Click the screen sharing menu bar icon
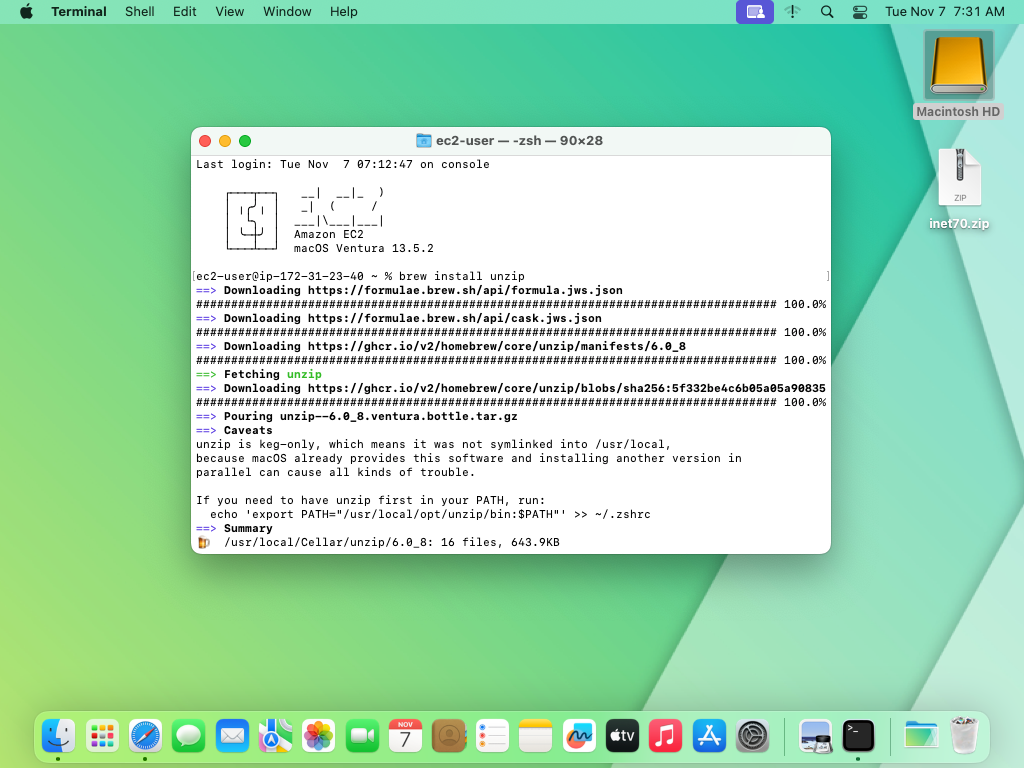Viewport: 1024px width, 768px height. click(x=755, y=12)
